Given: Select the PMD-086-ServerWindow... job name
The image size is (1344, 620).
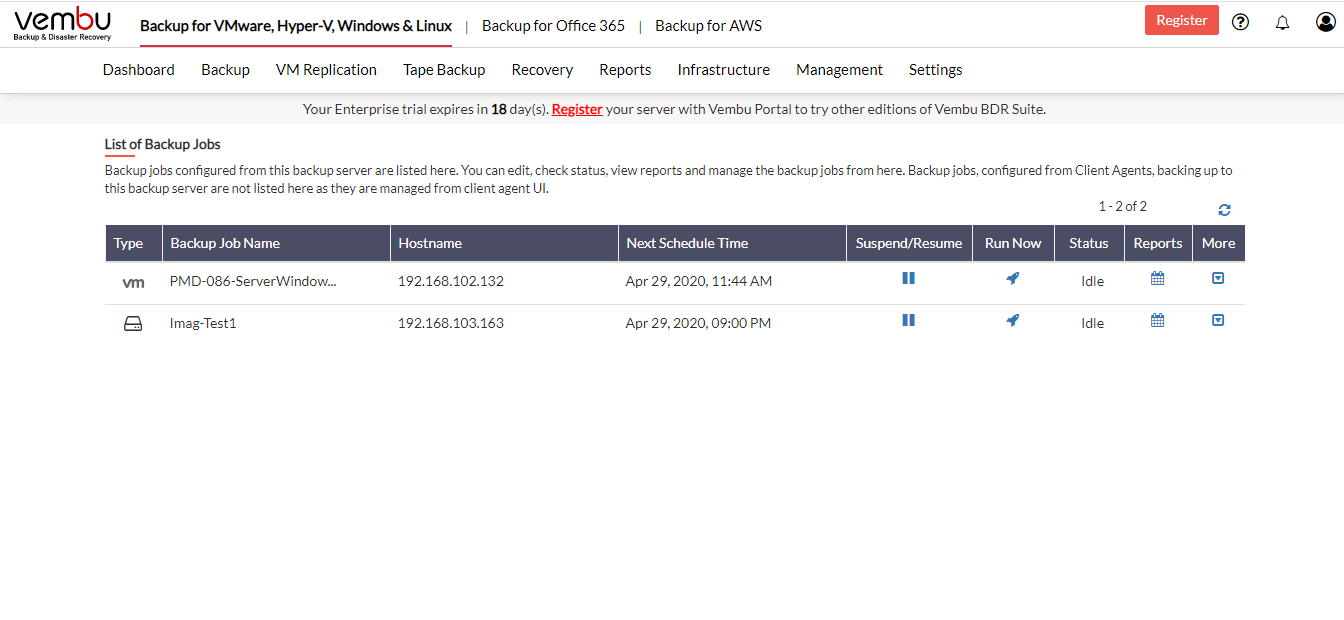Looking at the screenshot, I should tap(253, 282).
